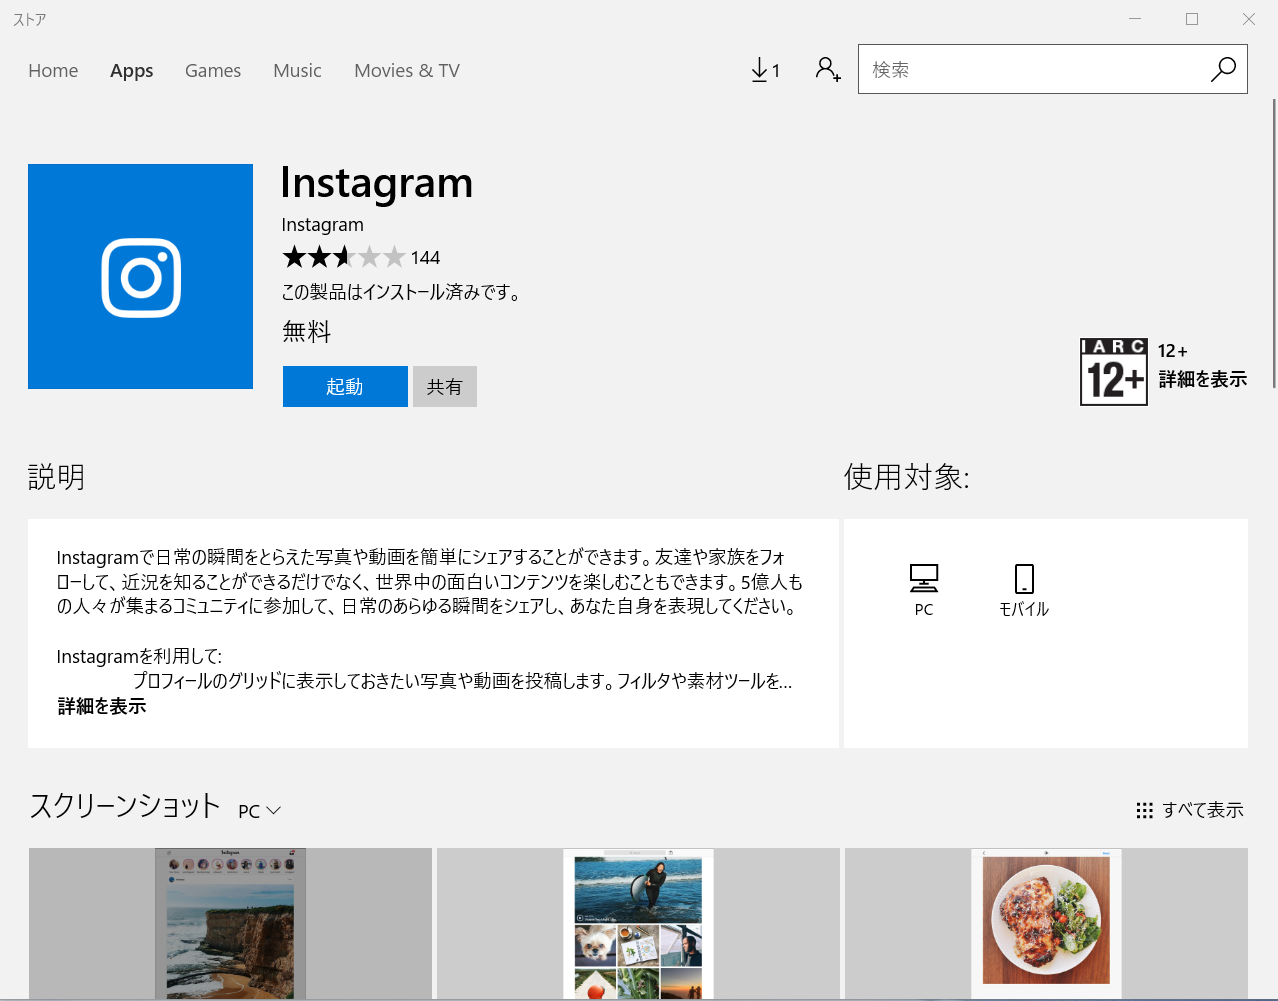
Task: Click the 無料 price label
Action: coord(306,331)
